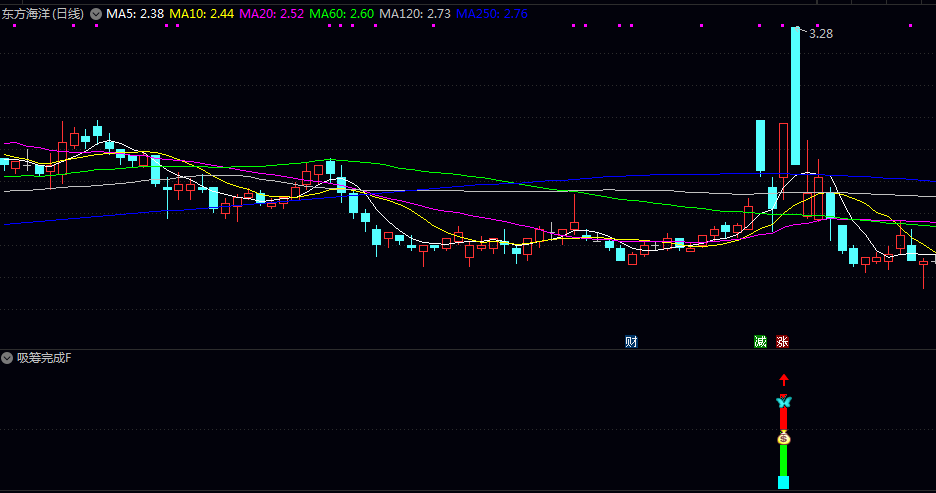
Task: Click the 东方海洋(日线) stock title
Action: click(x=43, y=14)
